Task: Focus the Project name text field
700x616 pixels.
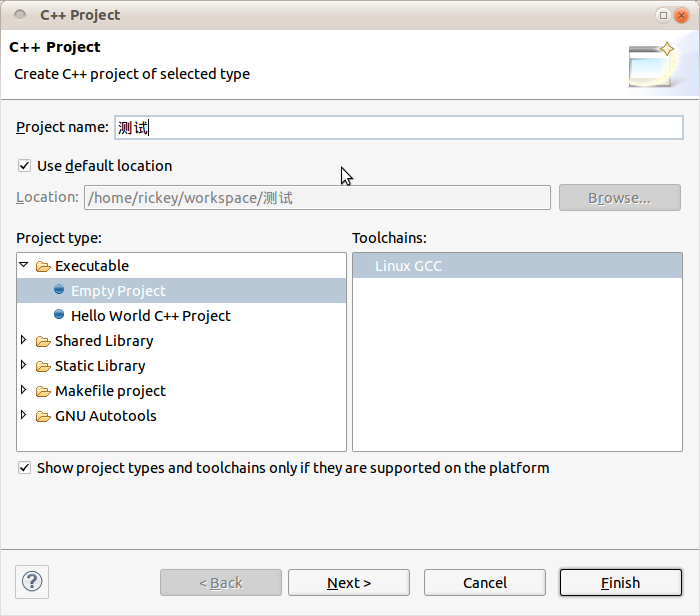Action: [399, 128]
